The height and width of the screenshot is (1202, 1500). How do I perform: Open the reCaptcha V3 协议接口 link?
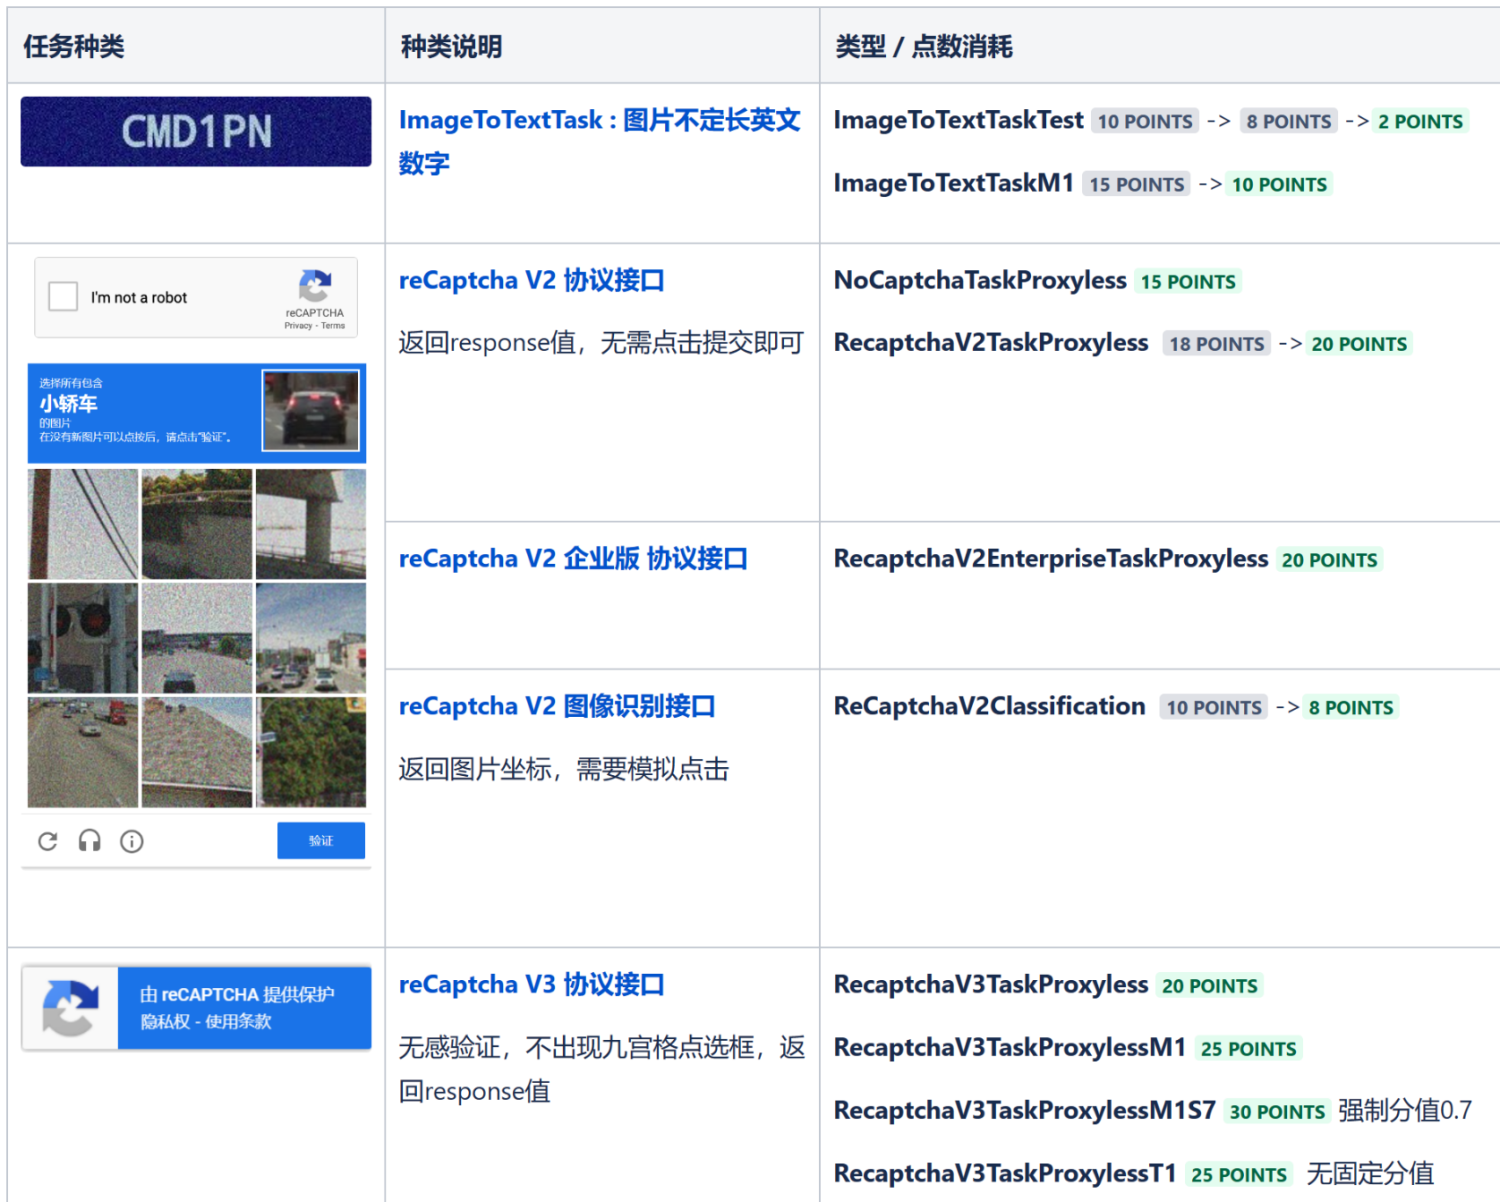pos(531,984)
